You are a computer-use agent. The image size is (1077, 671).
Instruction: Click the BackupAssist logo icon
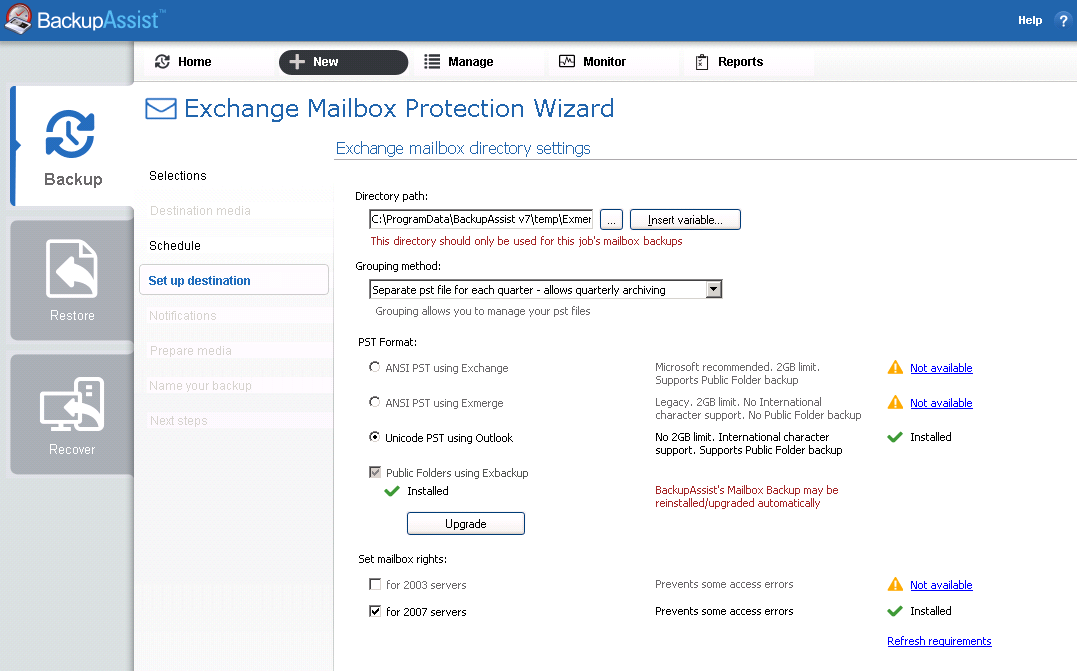point(19,19)
